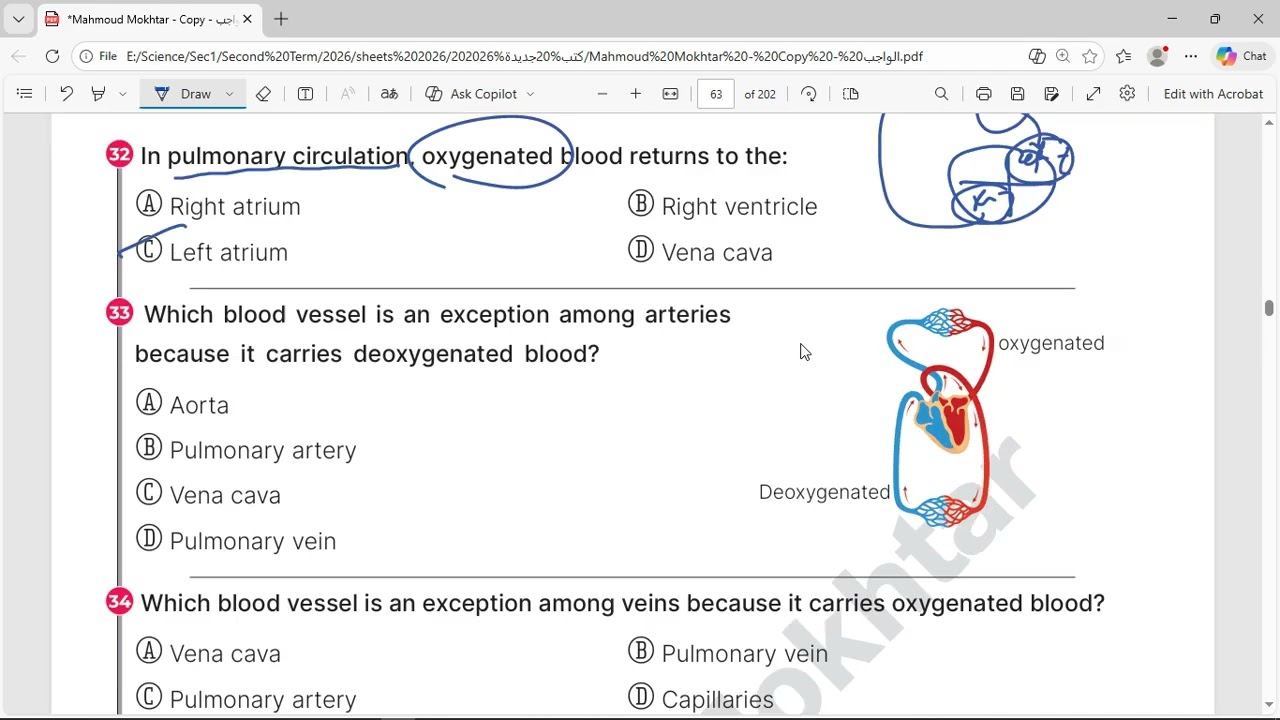
Task: Open the table of contents sidebar
Action: coord(25,94)
